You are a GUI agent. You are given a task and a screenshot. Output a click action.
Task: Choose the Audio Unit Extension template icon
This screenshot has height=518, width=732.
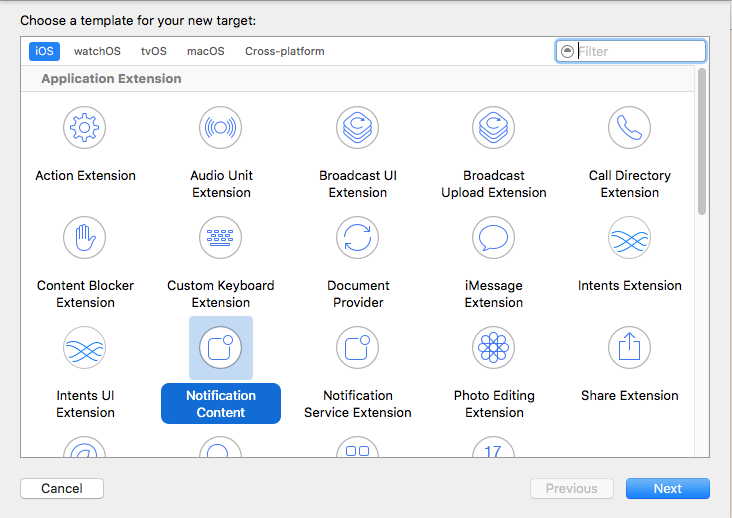tap(221, 127)
